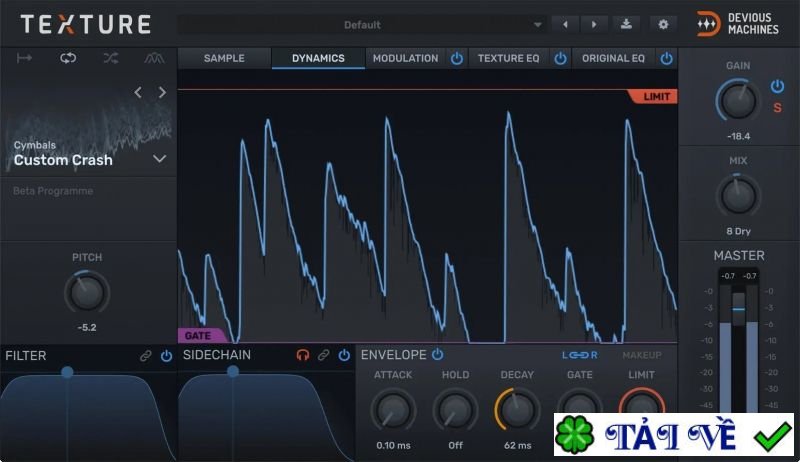This screenshot has height=462, width=800.
Task: Click the shuffle random mode icon
Action: (111, 58)
